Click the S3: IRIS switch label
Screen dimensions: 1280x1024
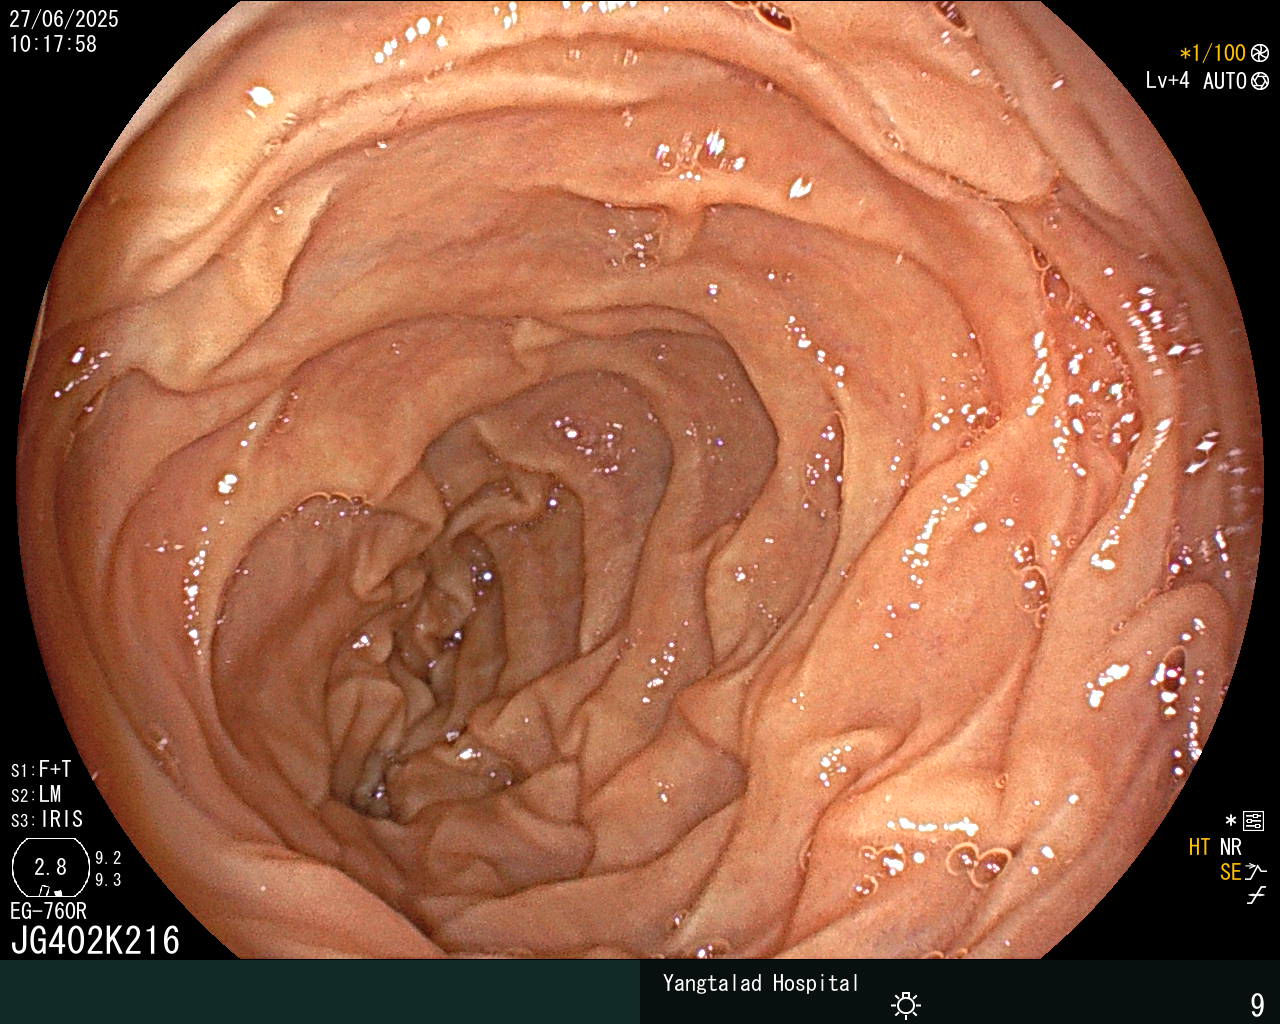[47, 819]
